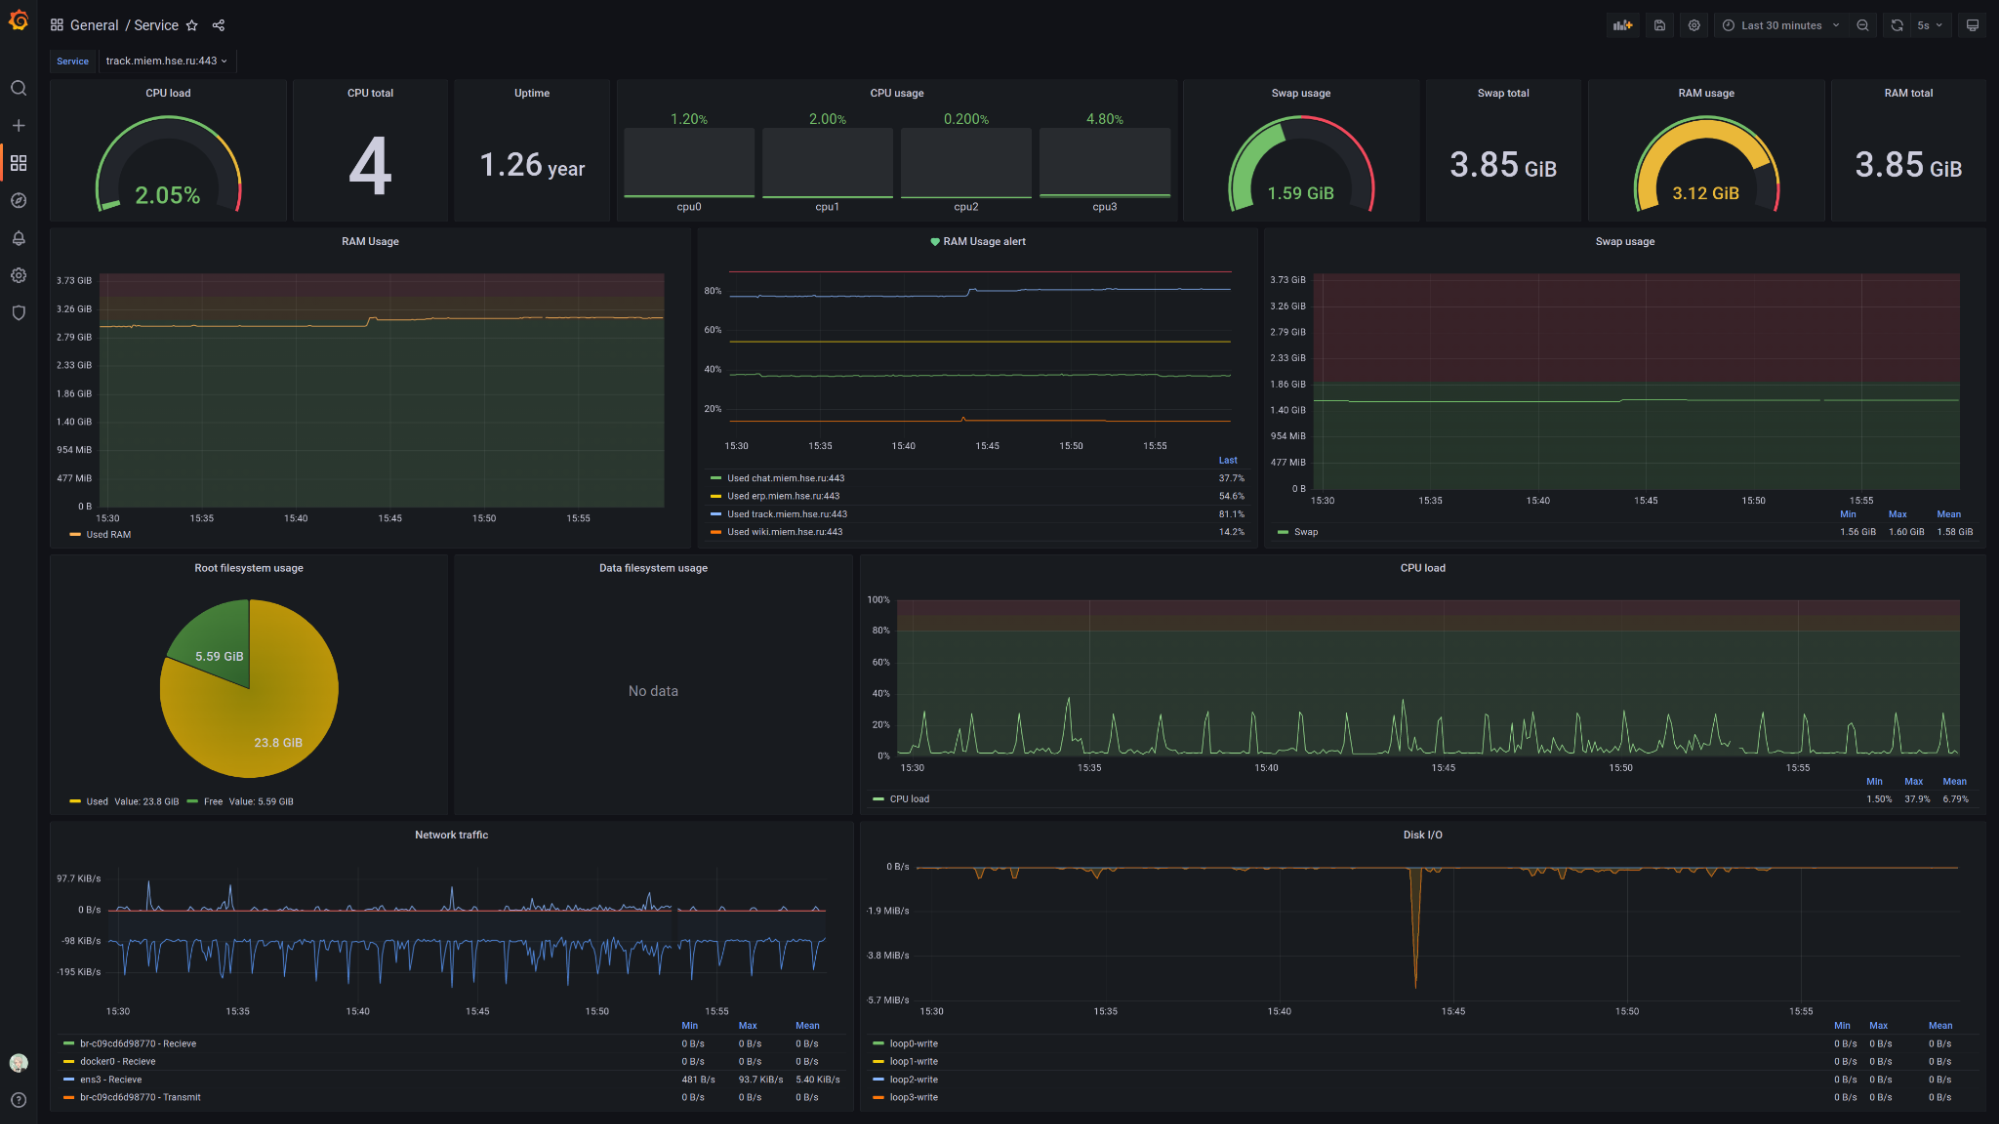Open the Help question mark icon
Image resolution: width=1999 pixels, height=1125 pixels.
pyautogui.click(x=18, y=1100)
